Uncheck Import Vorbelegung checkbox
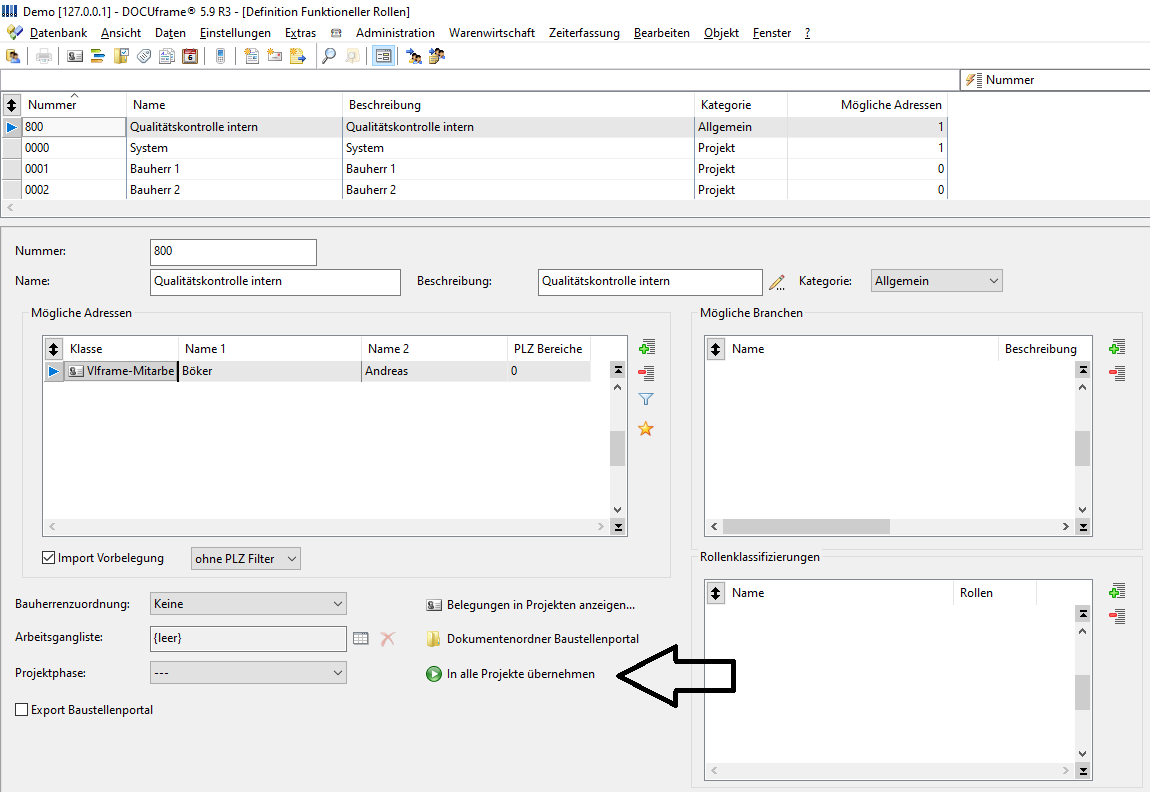 pos(48,557)
